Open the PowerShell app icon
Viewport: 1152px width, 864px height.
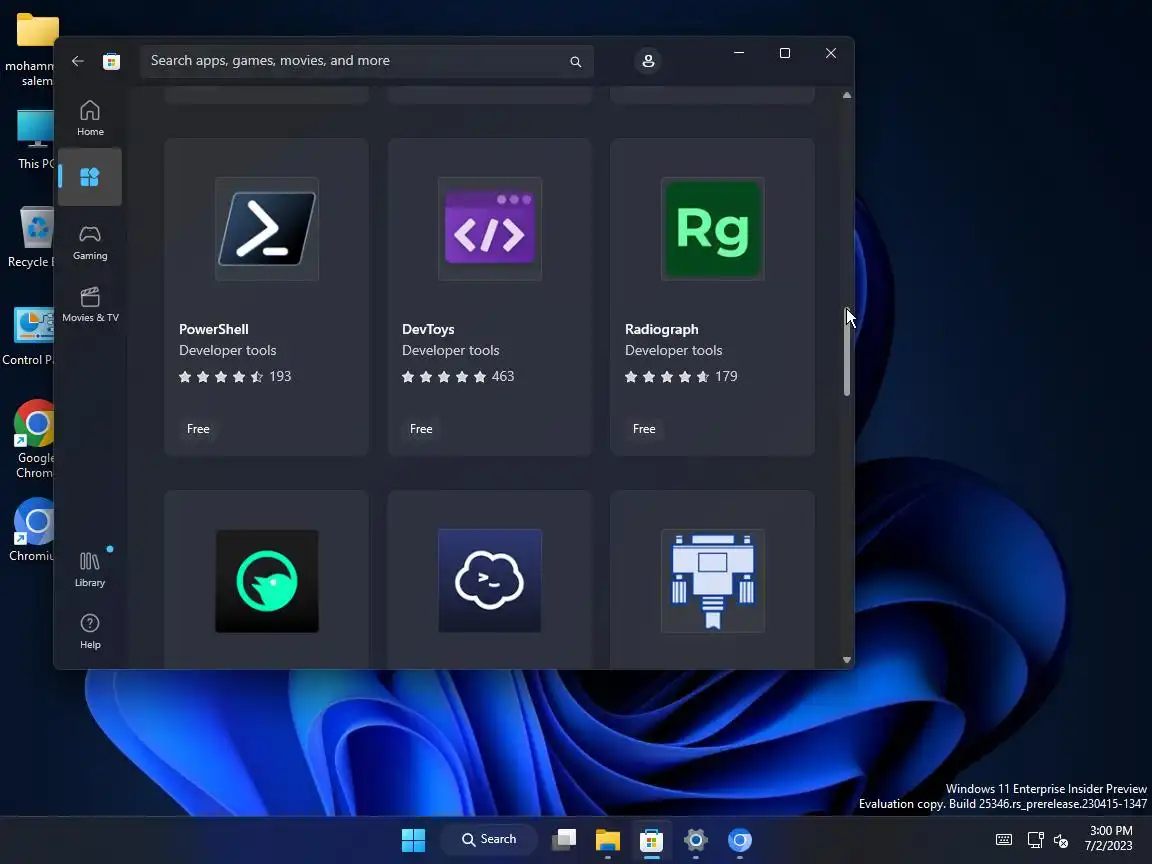point(267,228)
